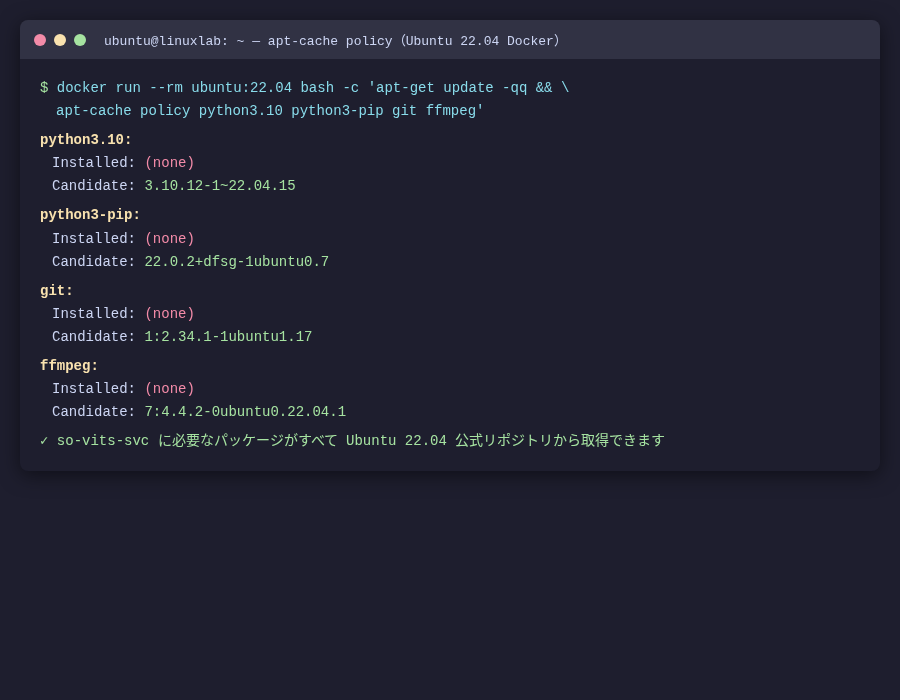This screenshot has height=700, width=900.
Task: Click candidate version 7:4.4.2-0ubuntu0.22.04.1
Action: (x=245, y=412)
